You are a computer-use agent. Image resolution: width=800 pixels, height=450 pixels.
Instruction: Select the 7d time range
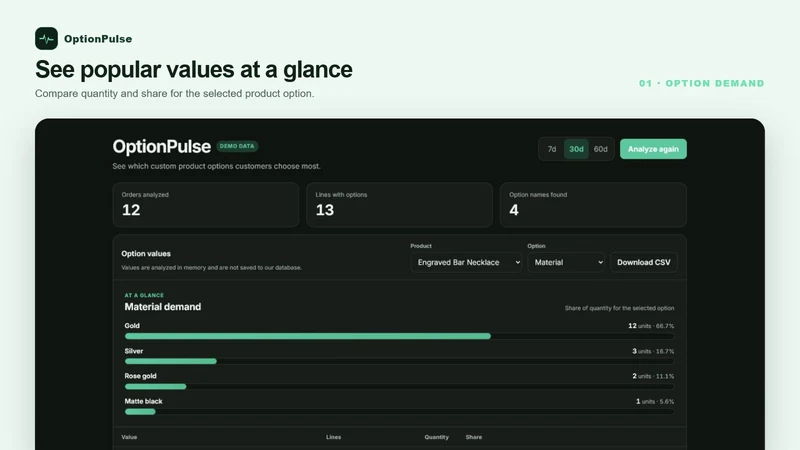552,149
